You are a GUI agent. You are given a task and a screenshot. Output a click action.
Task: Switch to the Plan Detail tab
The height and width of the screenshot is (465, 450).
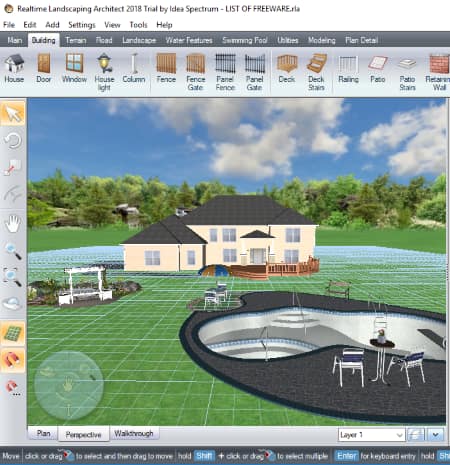pyautogui.click(x=361, y=40)
